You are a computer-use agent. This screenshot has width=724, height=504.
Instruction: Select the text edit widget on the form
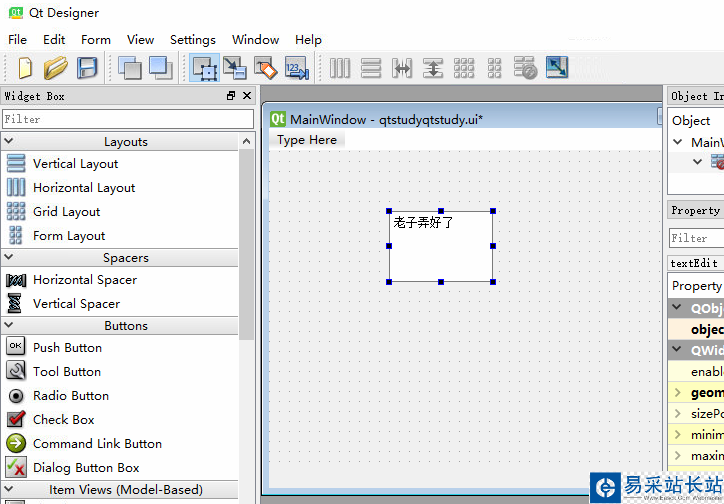(x=441, y=246)
